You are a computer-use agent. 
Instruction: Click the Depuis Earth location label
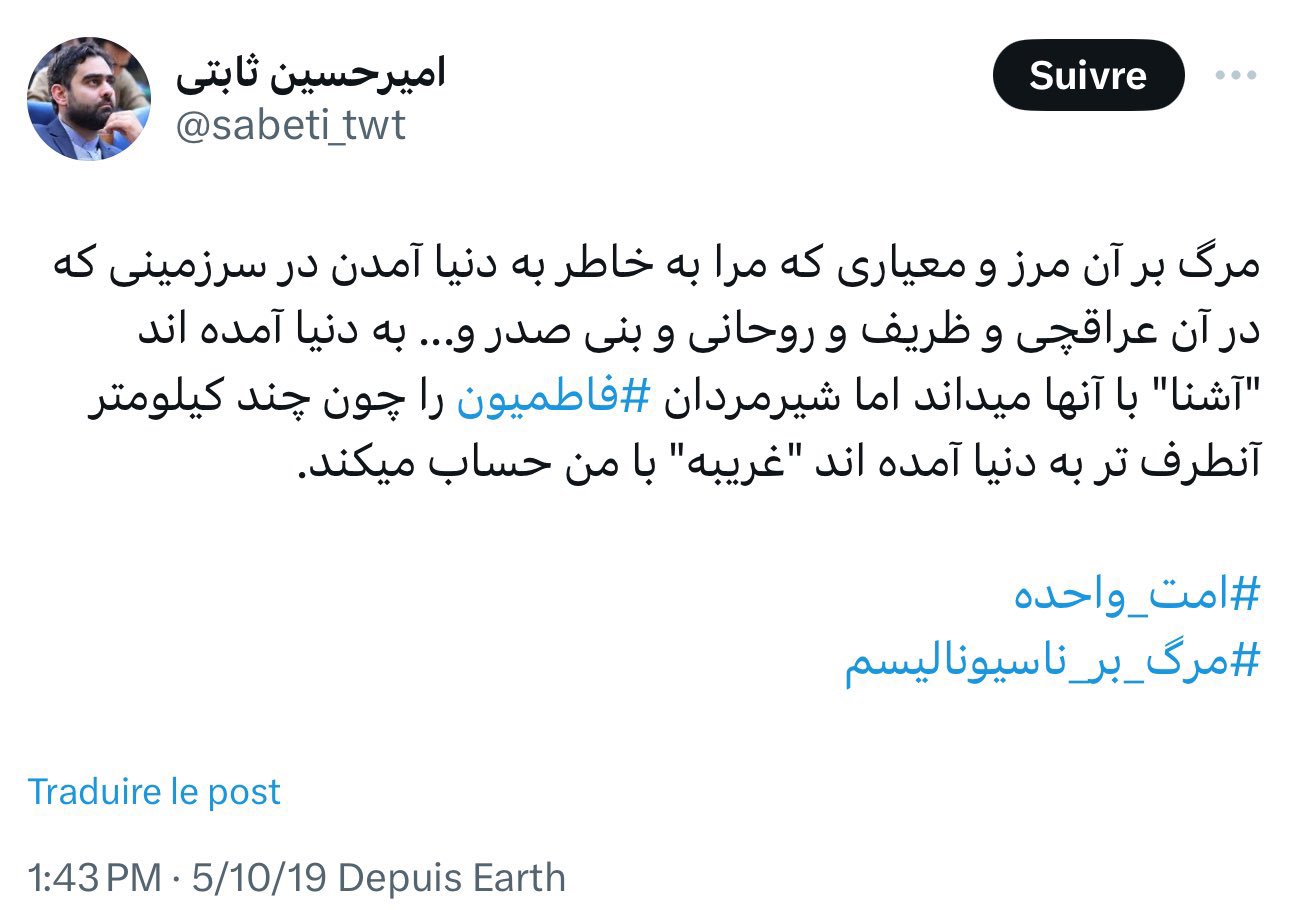452,878
